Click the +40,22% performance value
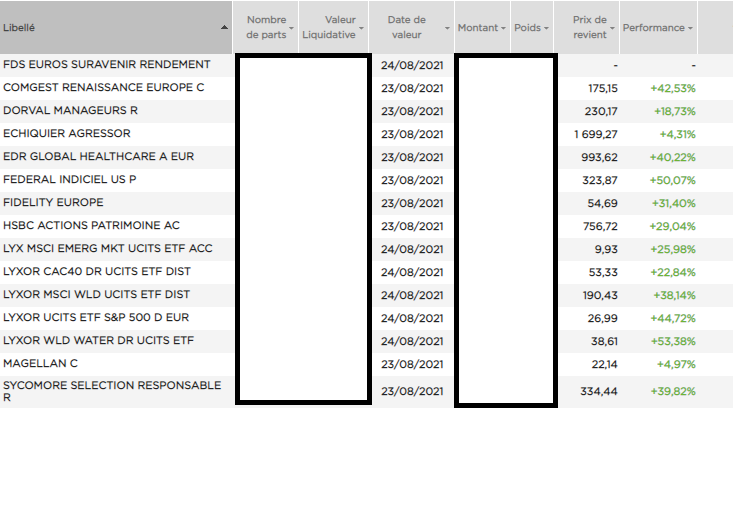Screen dimensions: 733x518 click(x=672, y=157)
